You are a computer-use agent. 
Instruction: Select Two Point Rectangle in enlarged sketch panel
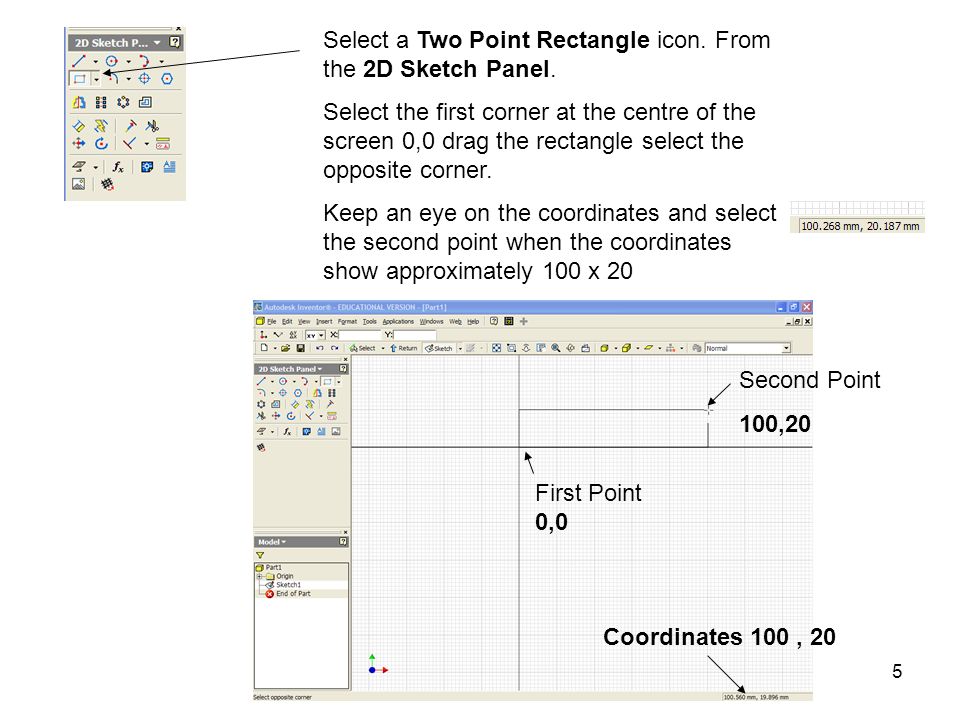79,78
